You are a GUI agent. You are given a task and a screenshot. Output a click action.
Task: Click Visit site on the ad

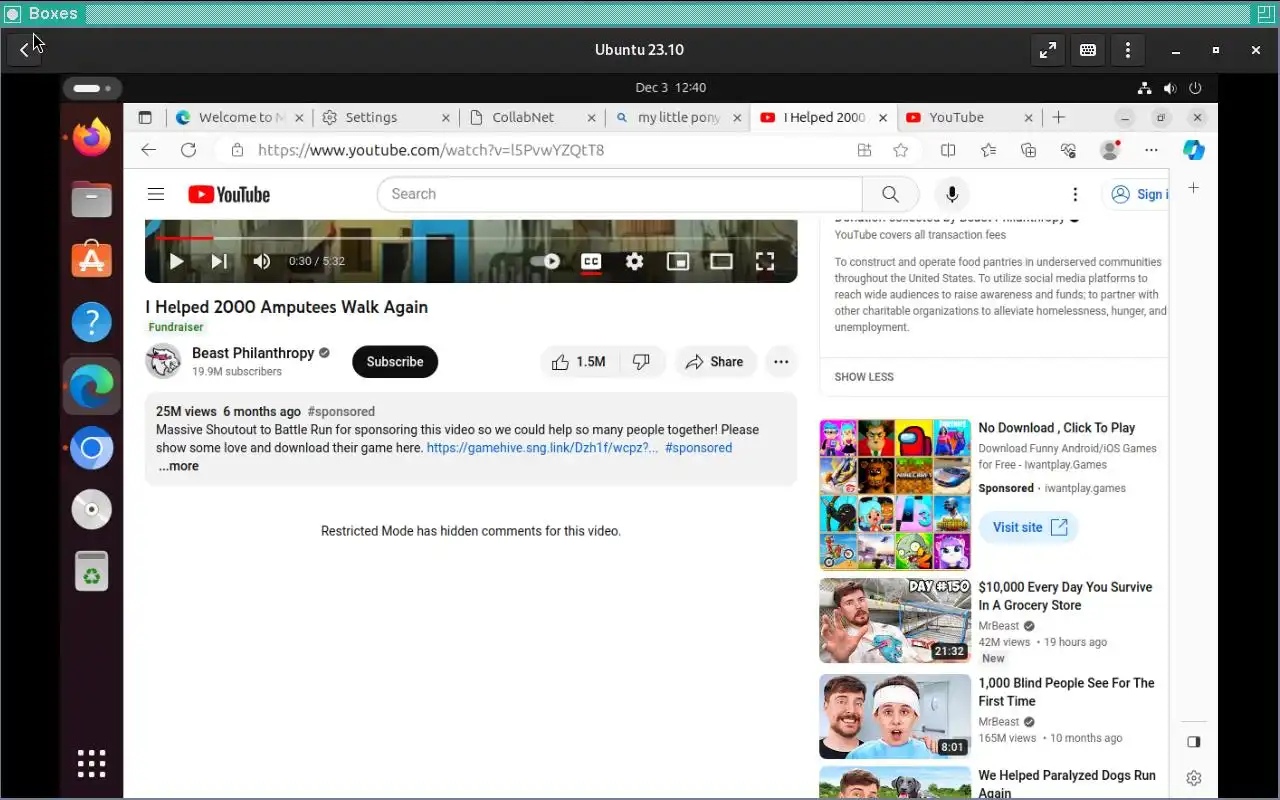[1029, 527]
